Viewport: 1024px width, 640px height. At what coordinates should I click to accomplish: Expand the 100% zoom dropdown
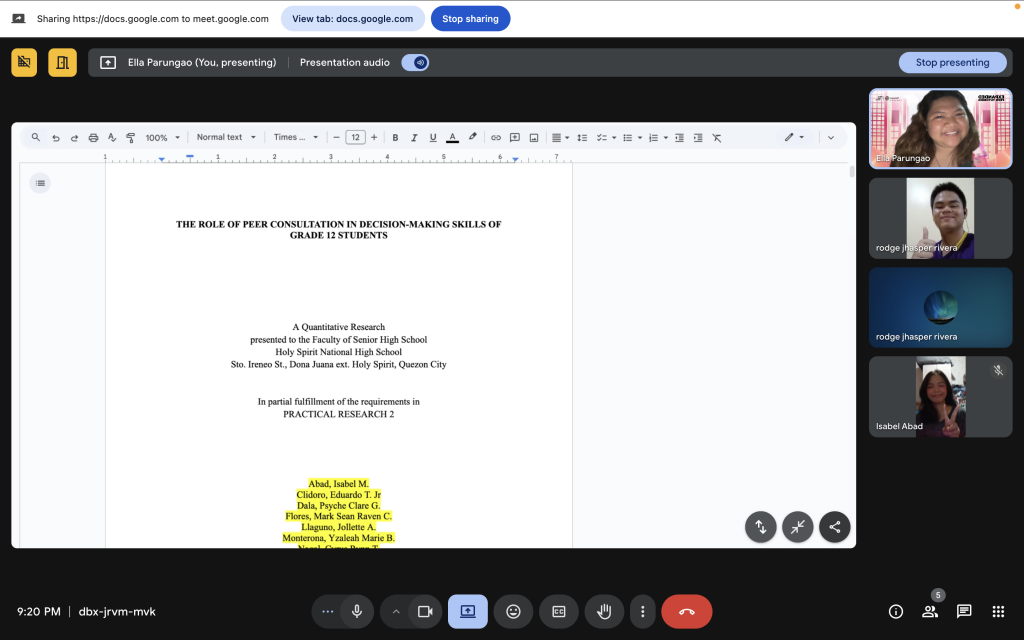[163, 138]
